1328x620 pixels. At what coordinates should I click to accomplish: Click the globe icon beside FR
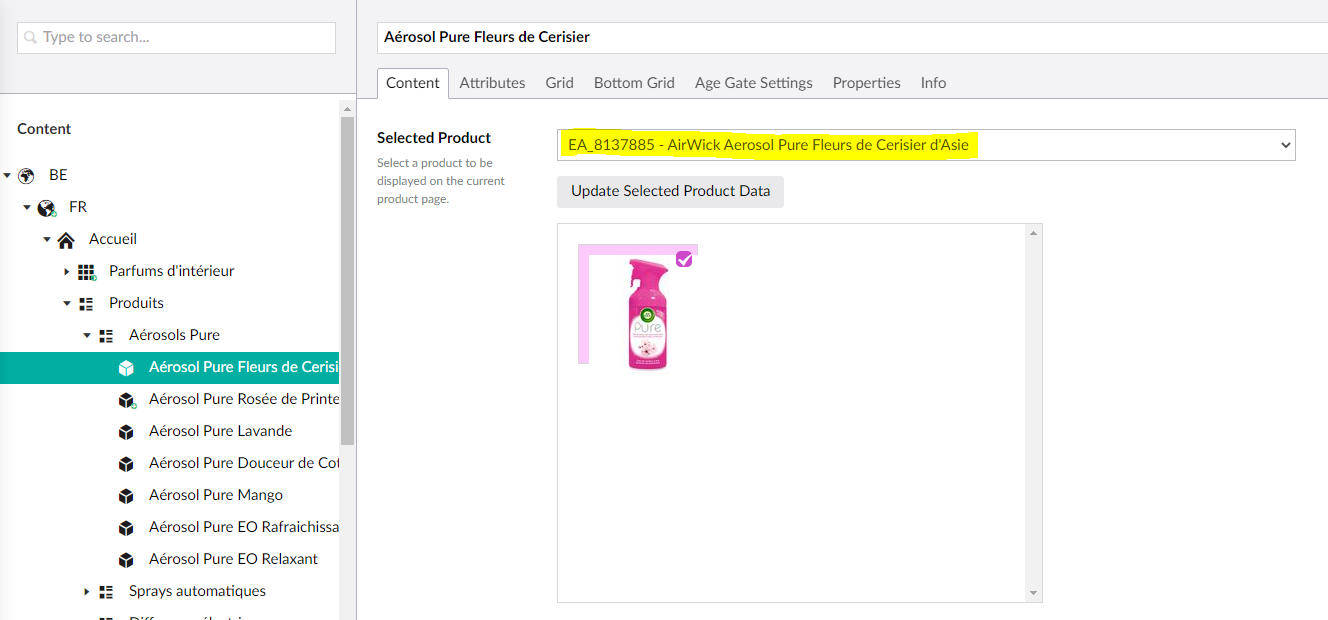click(47, 207)
